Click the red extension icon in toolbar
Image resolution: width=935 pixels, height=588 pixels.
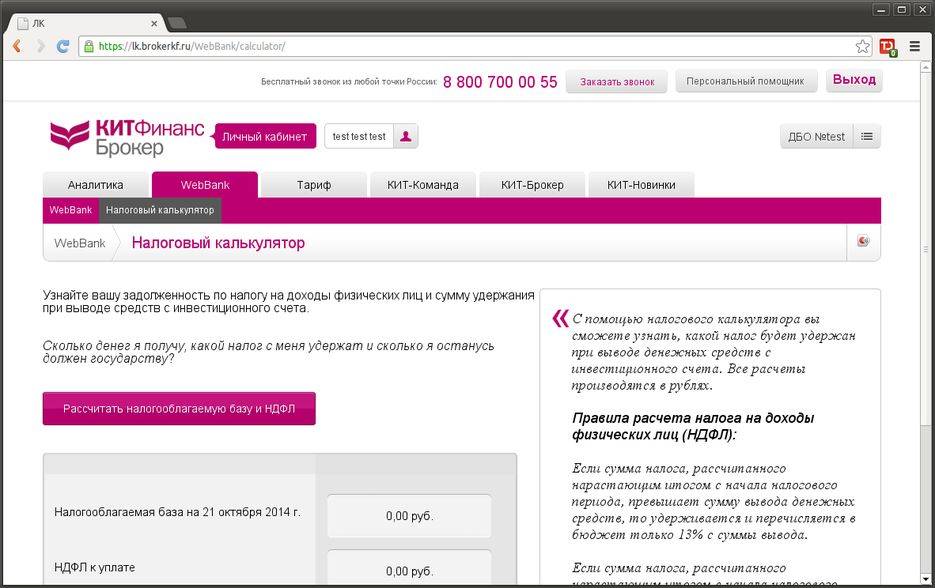click(x=887, y=47)
